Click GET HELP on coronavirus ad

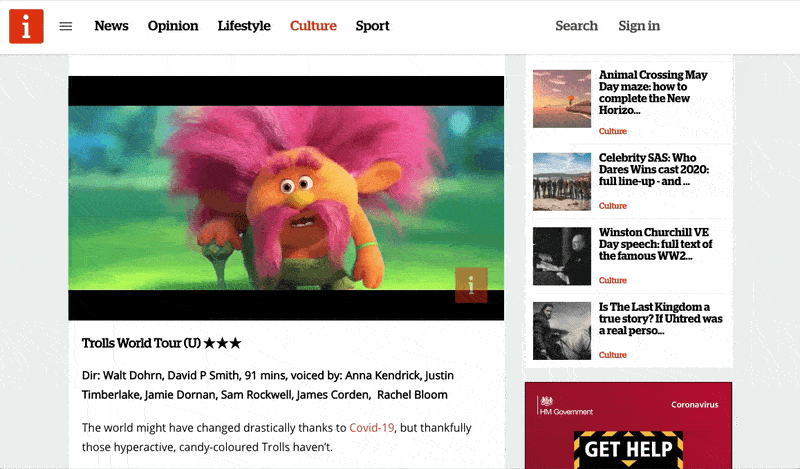(x=629, y=449)
